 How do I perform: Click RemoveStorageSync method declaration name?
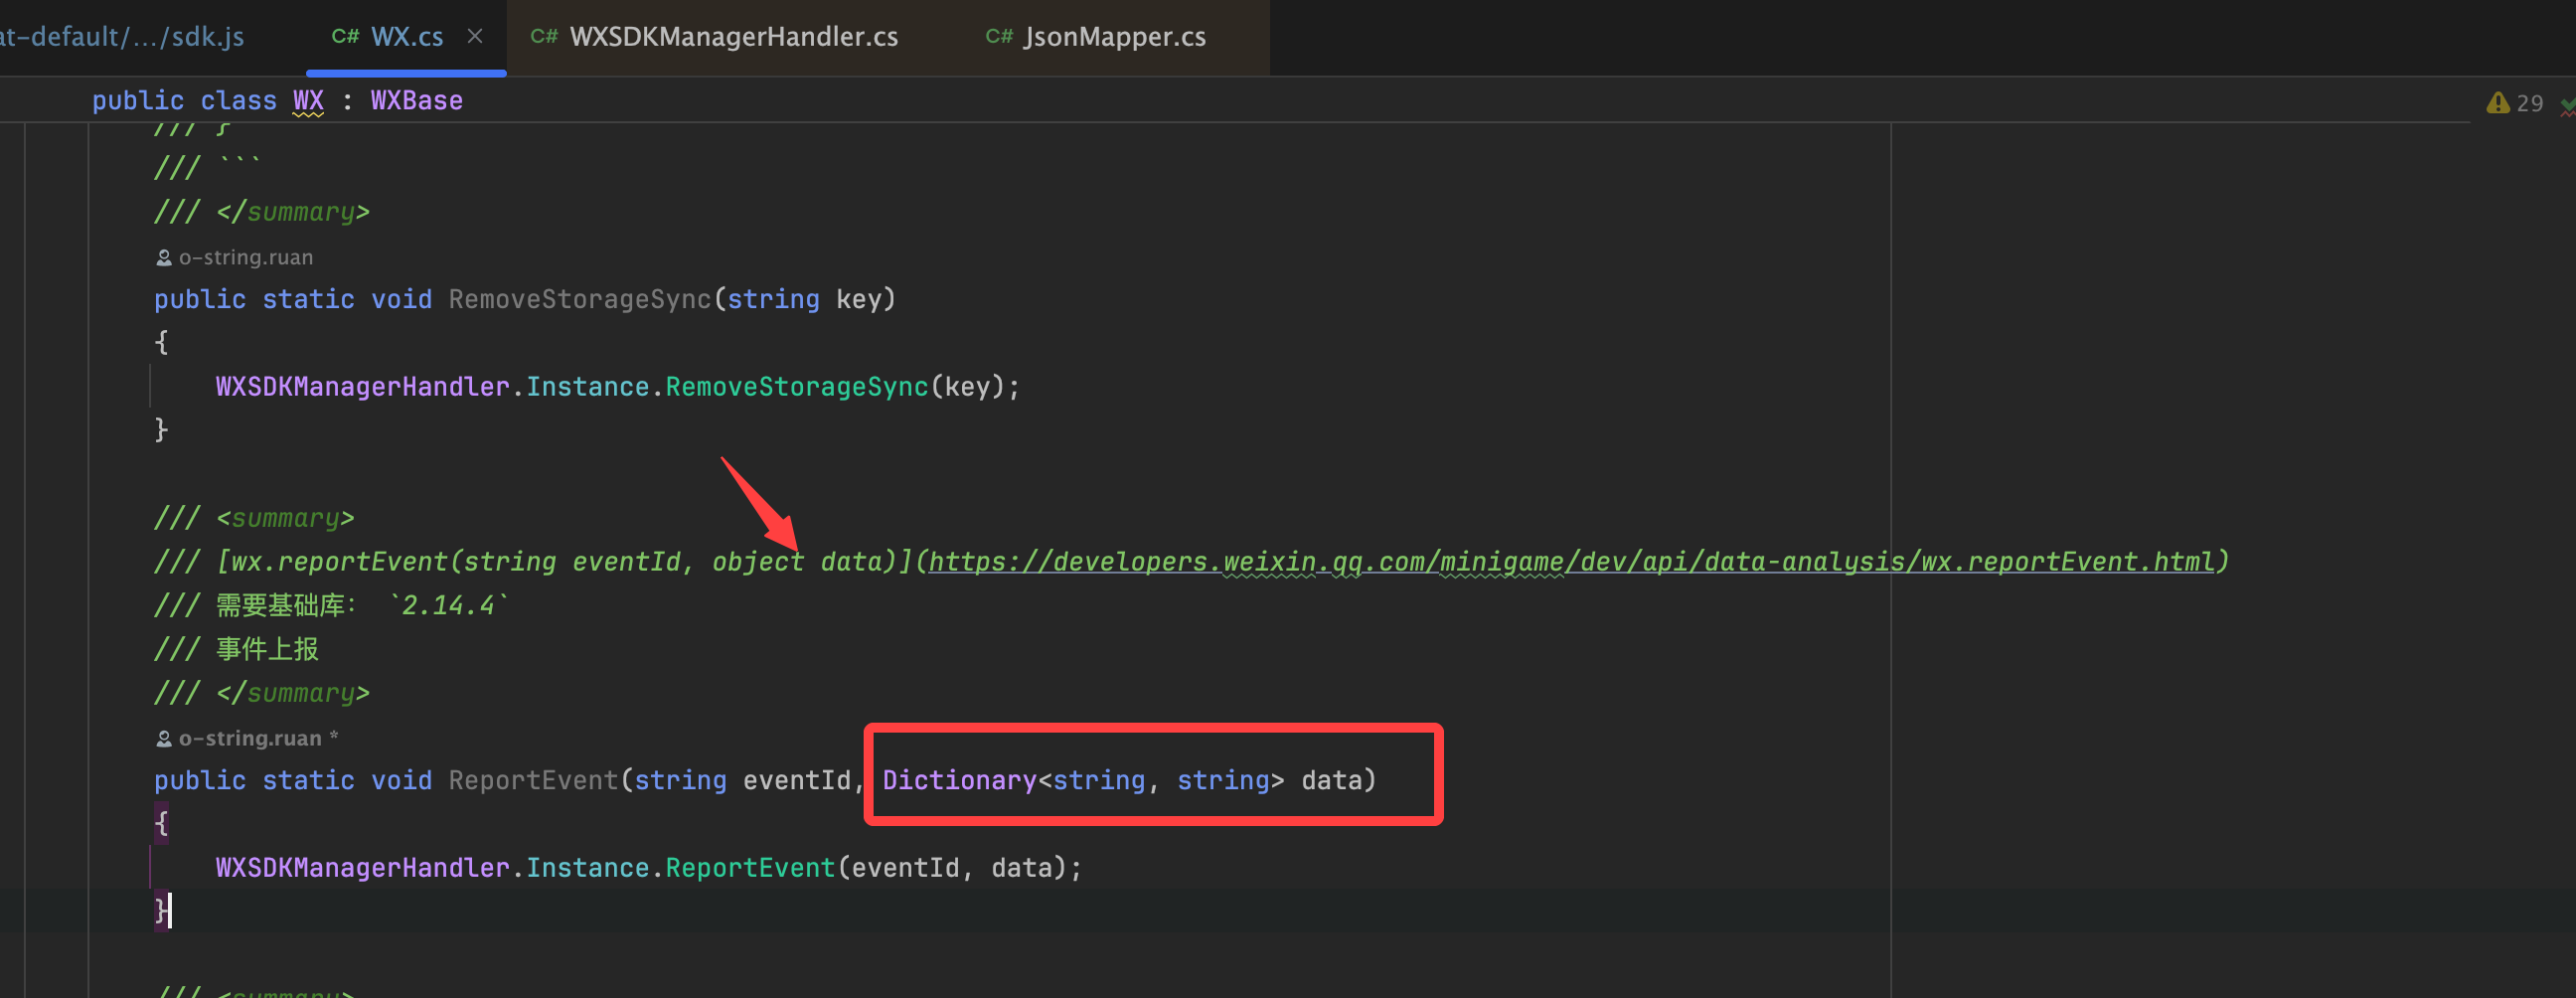point(580,299)
